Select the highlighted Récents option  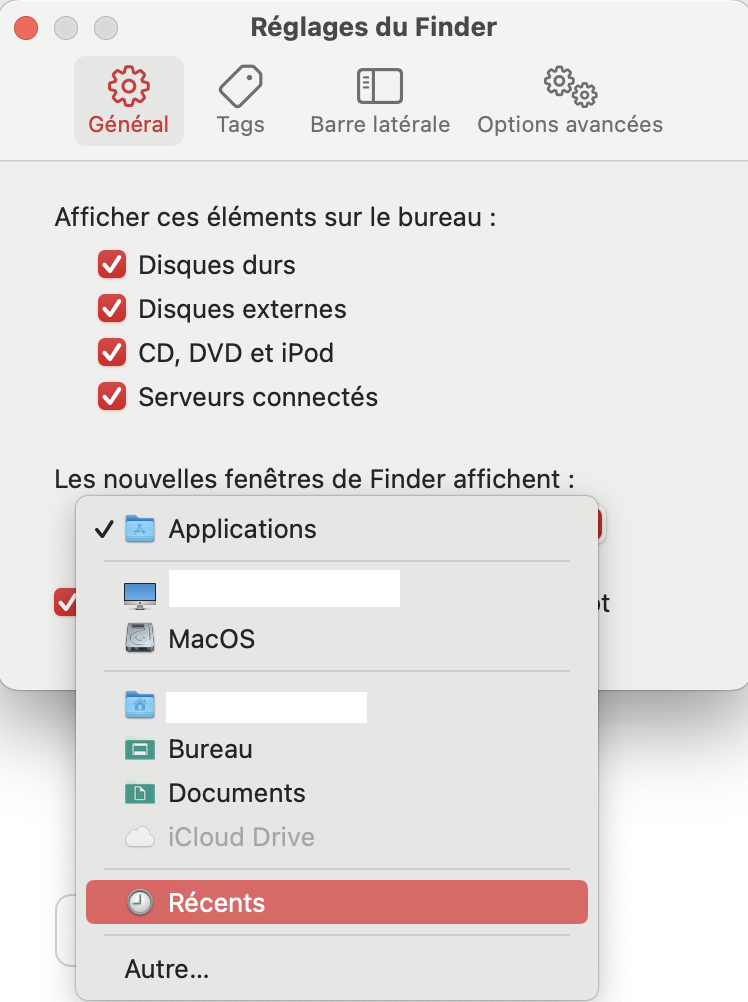click(217, 903)
